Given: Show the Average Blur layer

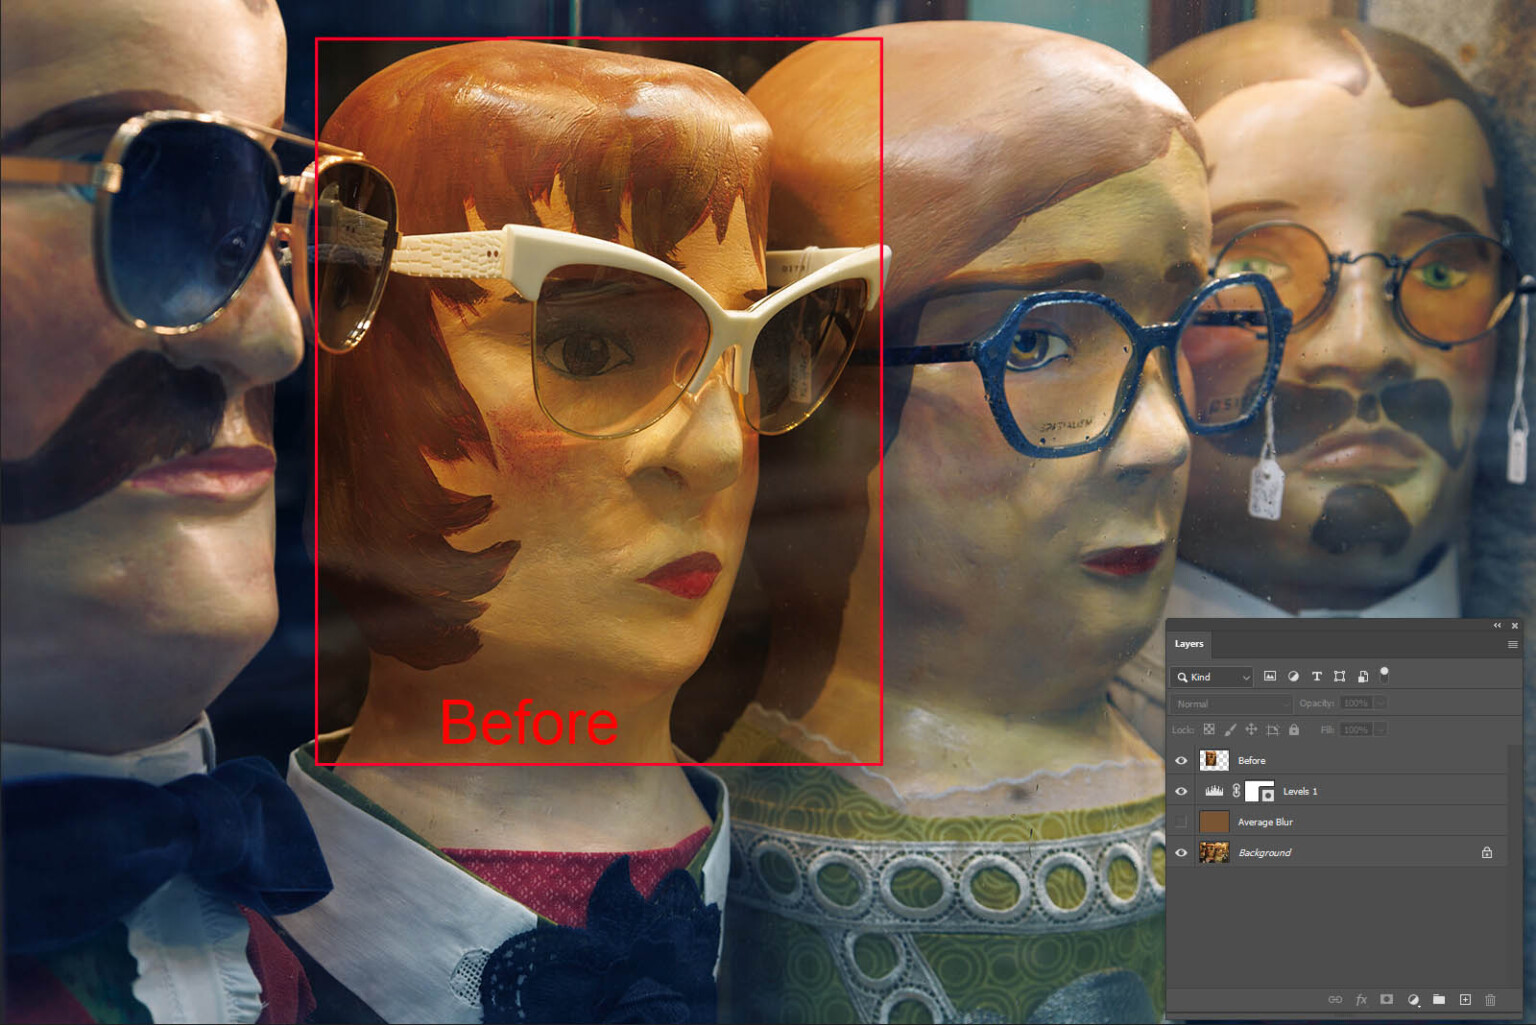Looking at the screenshot, I should pos(1181,821).
